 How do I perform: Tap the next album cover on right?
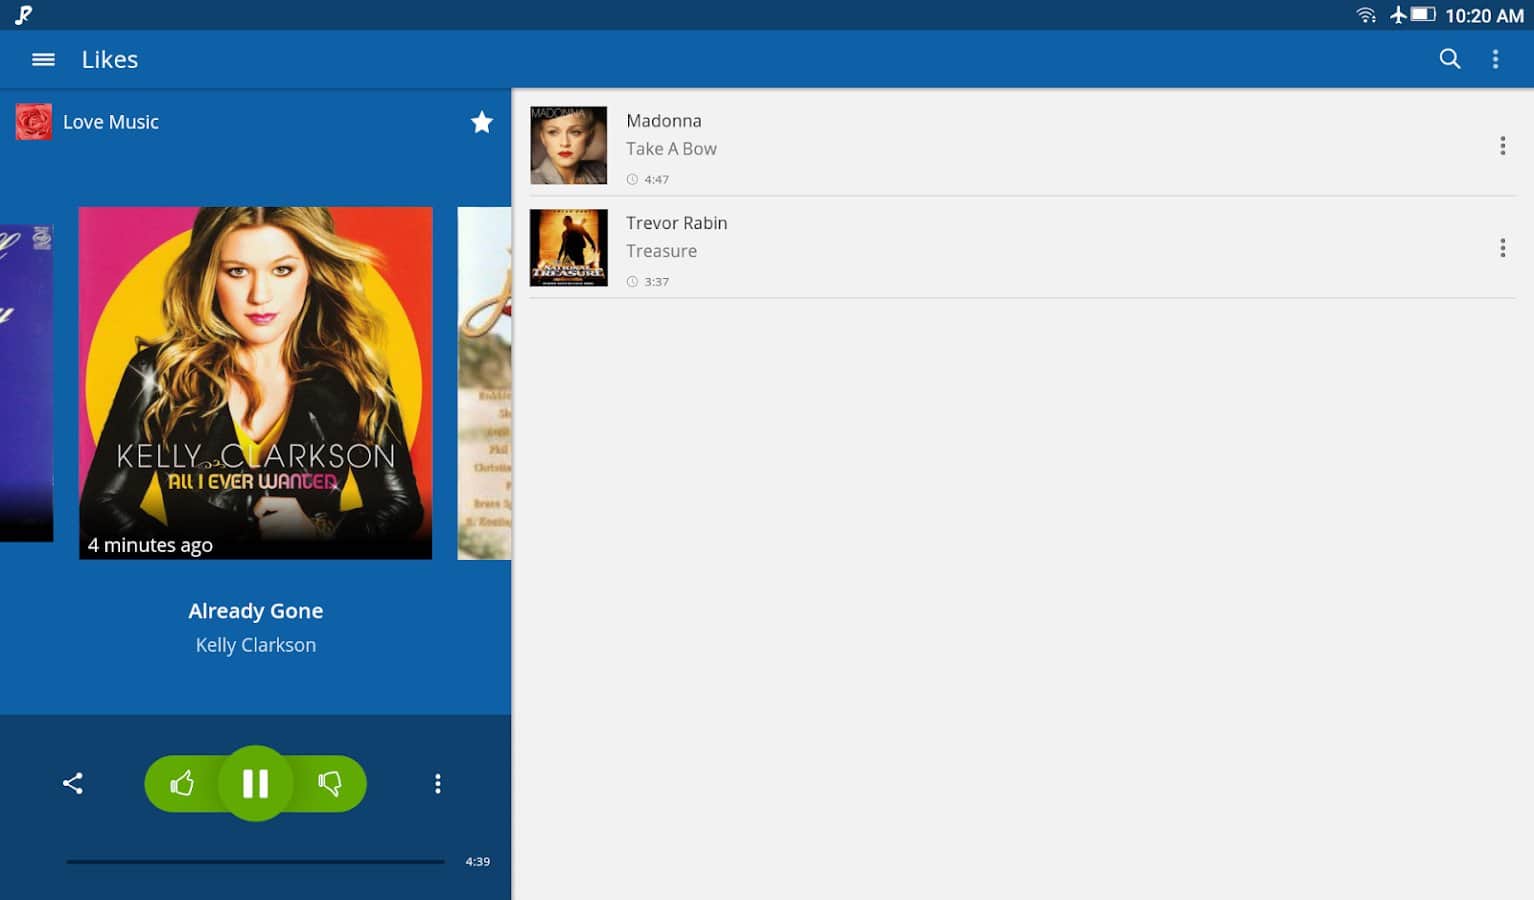485,382
